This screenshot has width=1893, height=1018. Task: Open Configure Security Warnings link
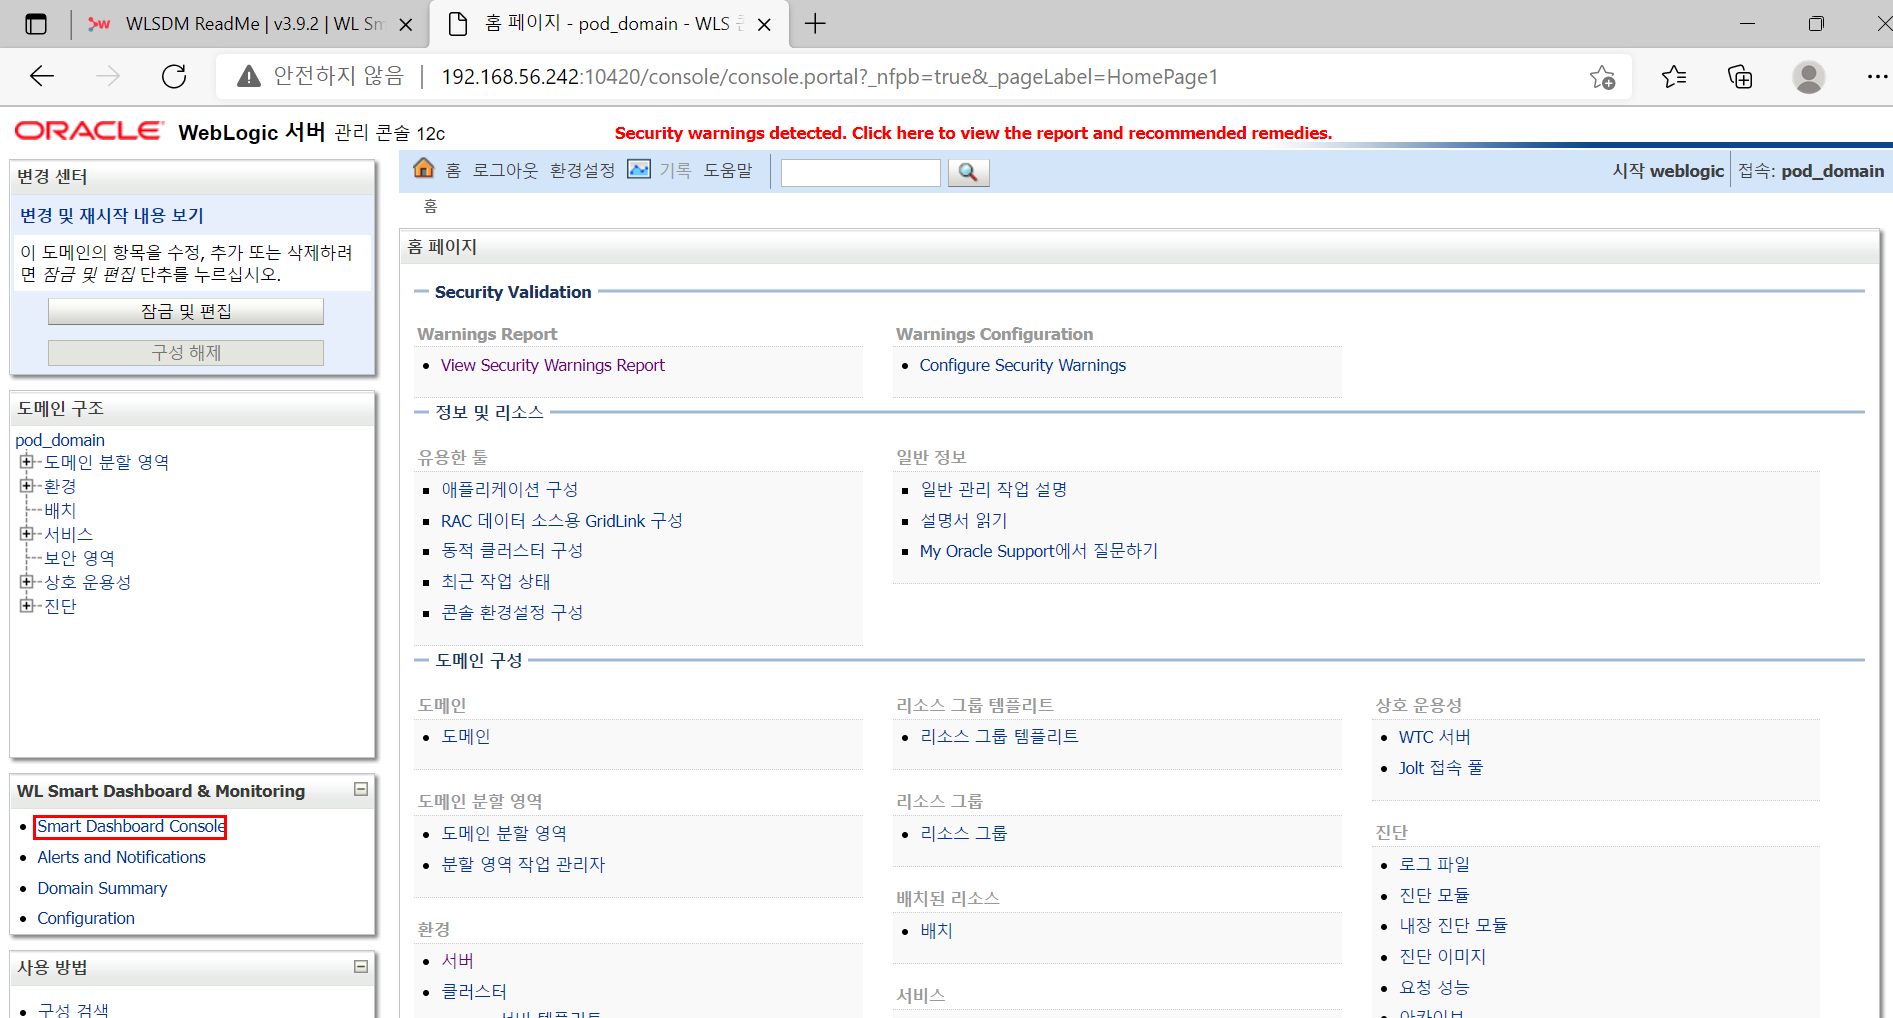[1023, 365]
